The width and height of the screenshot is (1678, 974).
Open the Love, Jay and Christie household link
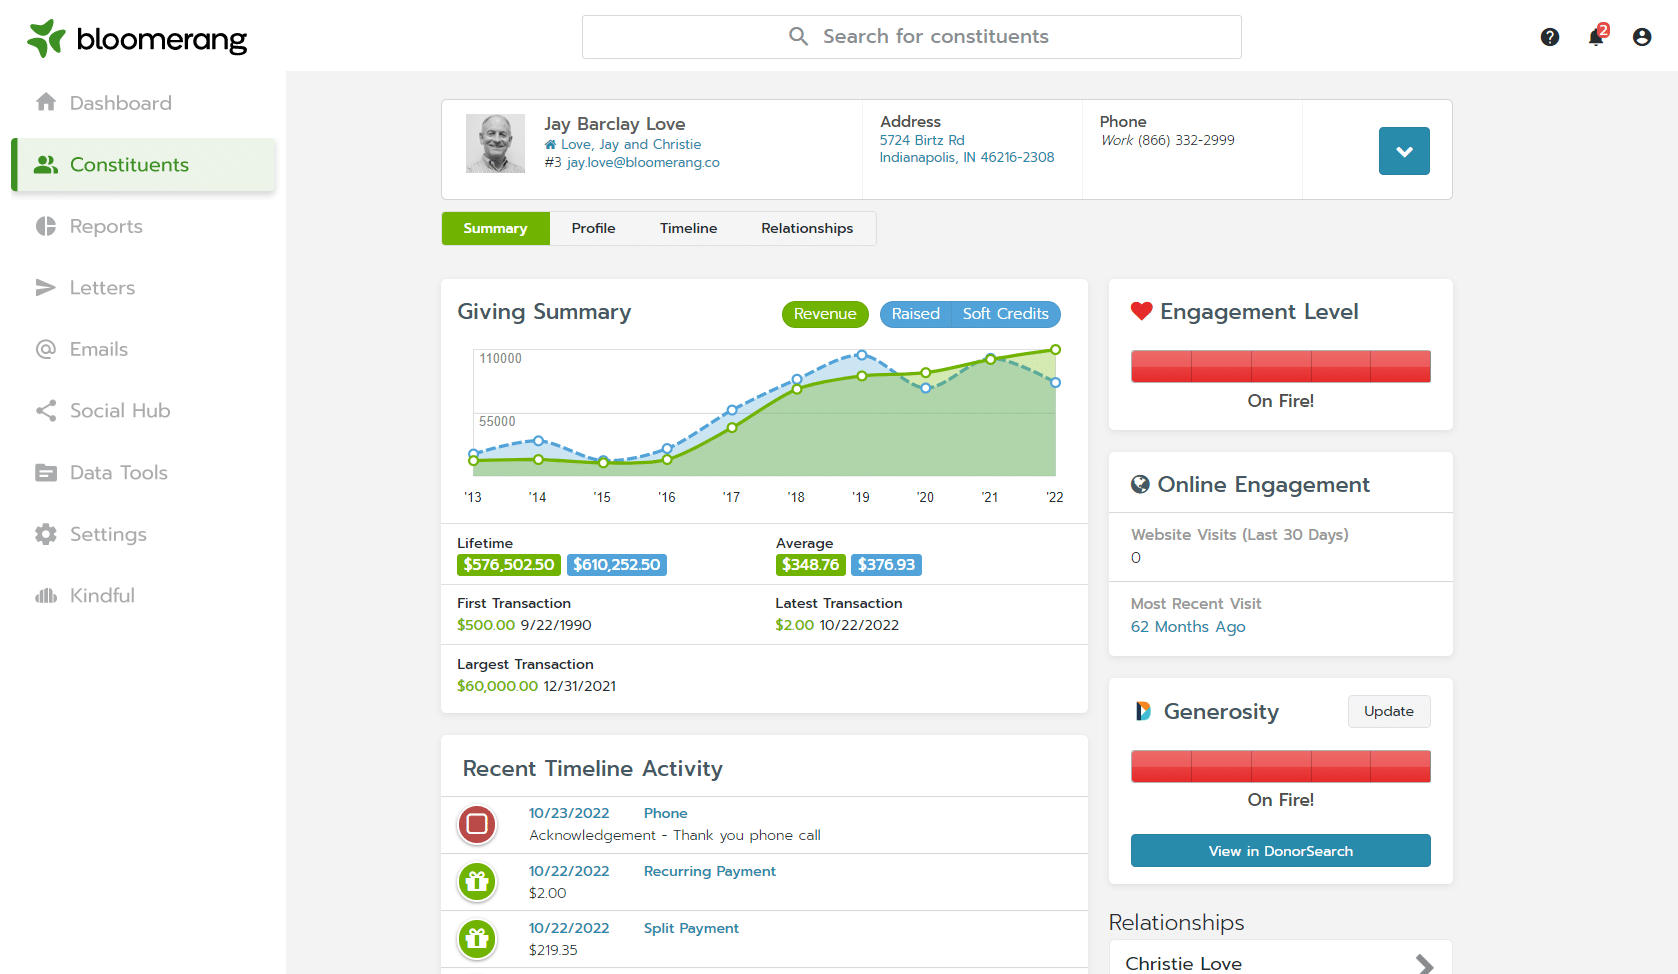tap(631, 145)
